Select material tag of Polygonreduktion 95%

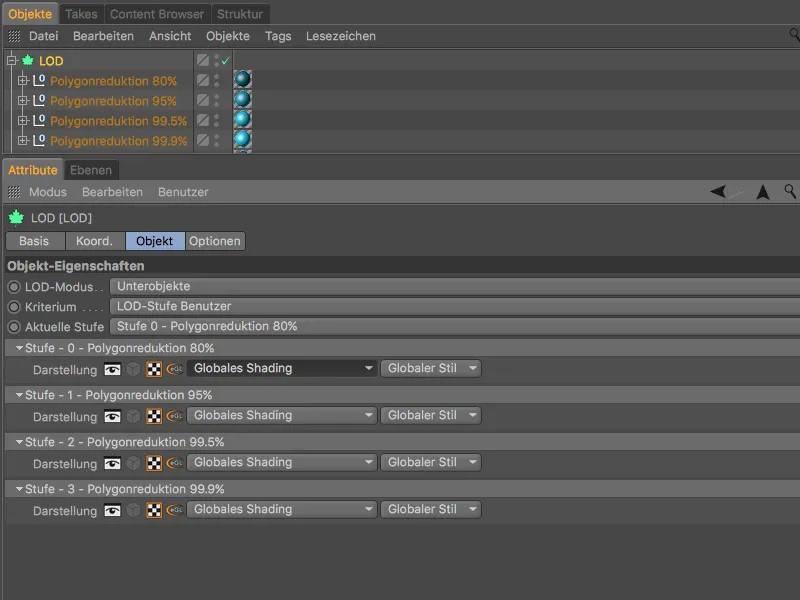click(242, 99)
